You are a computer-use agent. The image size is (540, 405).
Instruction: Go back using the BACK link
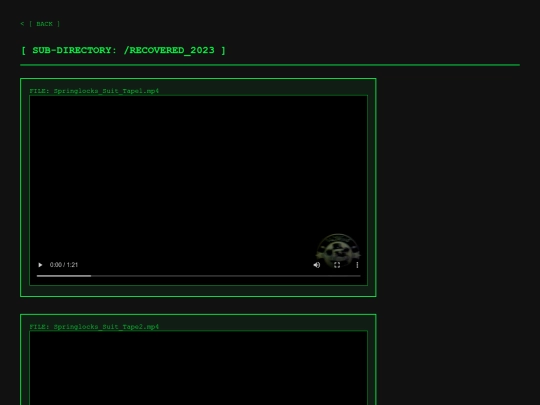pyautogui.click(x=40, y=24)
